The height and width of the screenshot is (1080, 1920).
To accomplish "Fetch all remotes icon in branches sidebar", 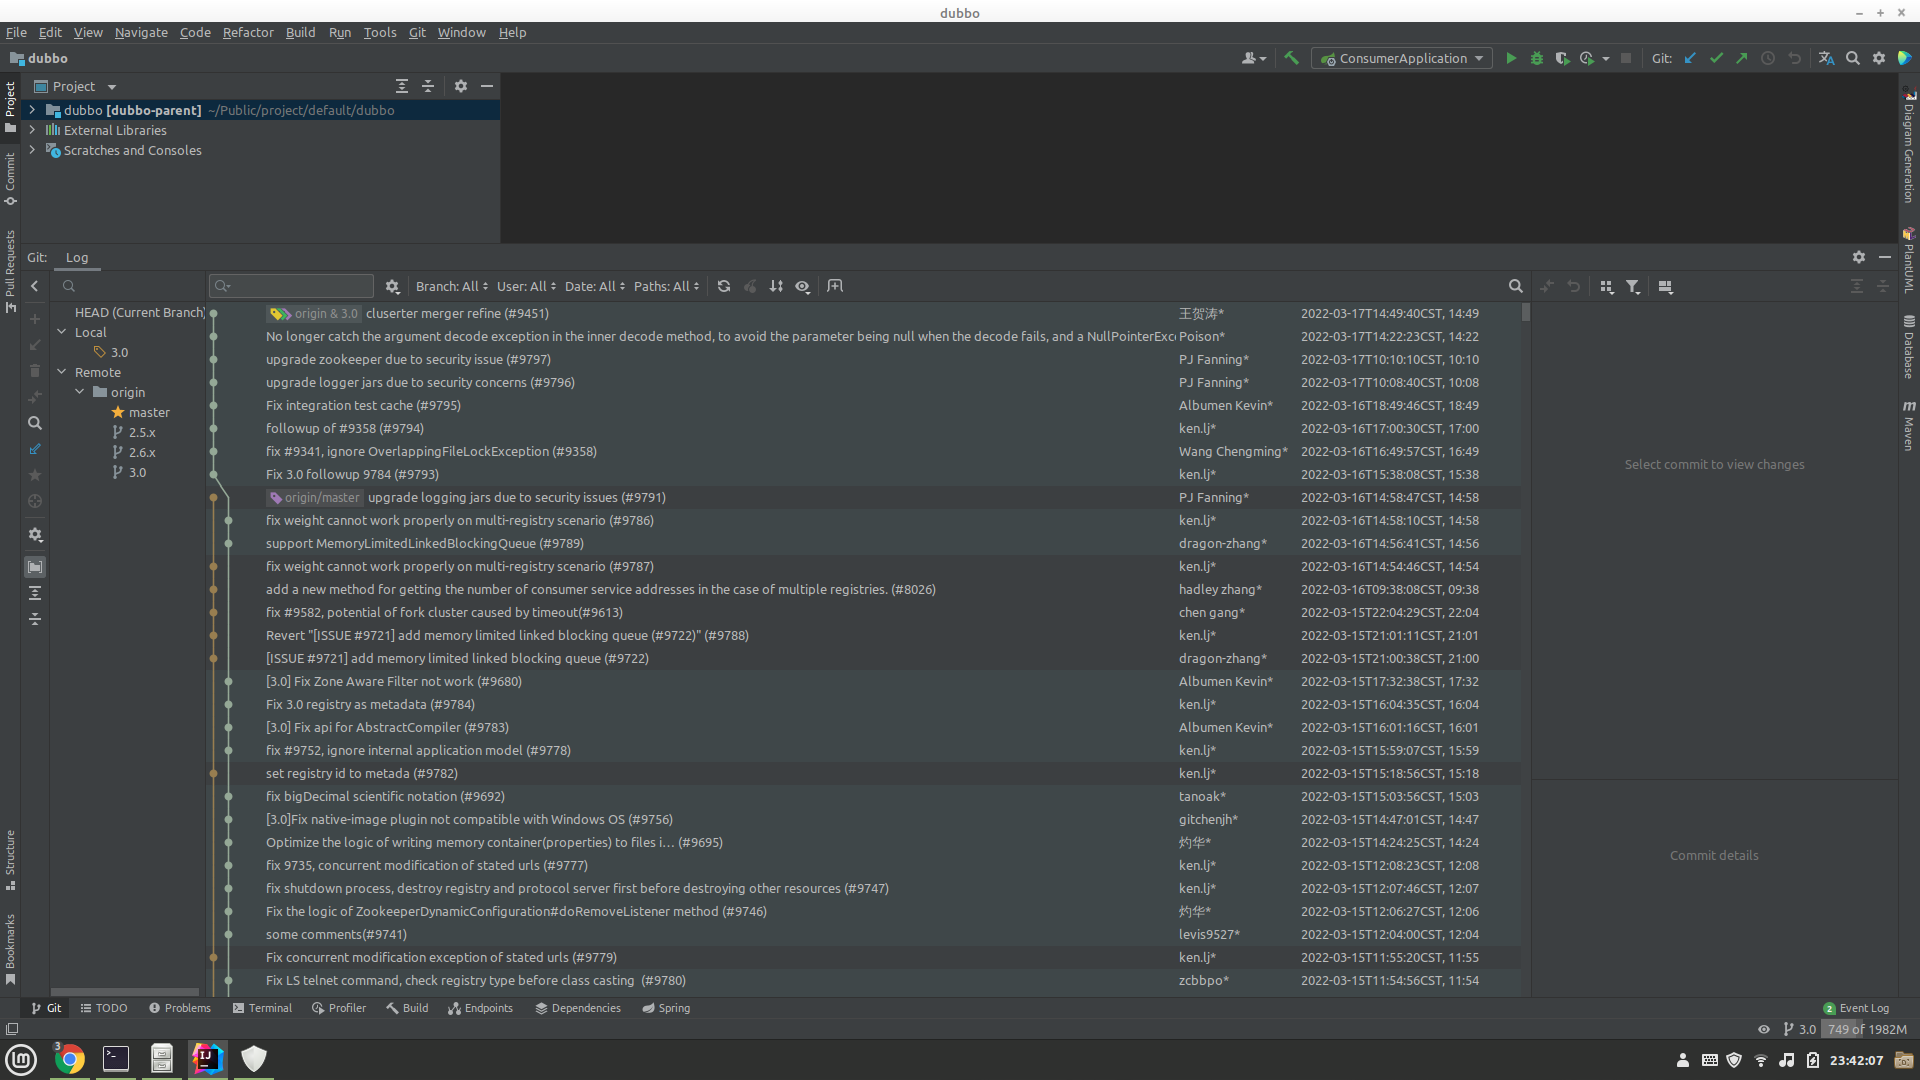I will point(34,449).
